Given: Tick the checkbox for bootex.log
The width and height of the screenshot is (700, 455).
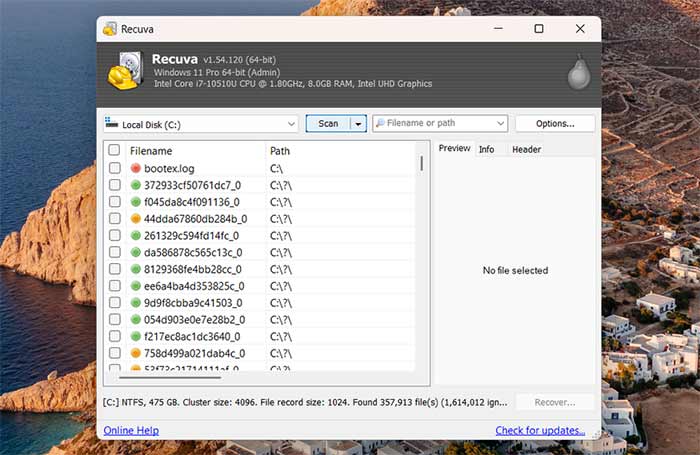Looking at the screenshot, I should click(114, 168).
